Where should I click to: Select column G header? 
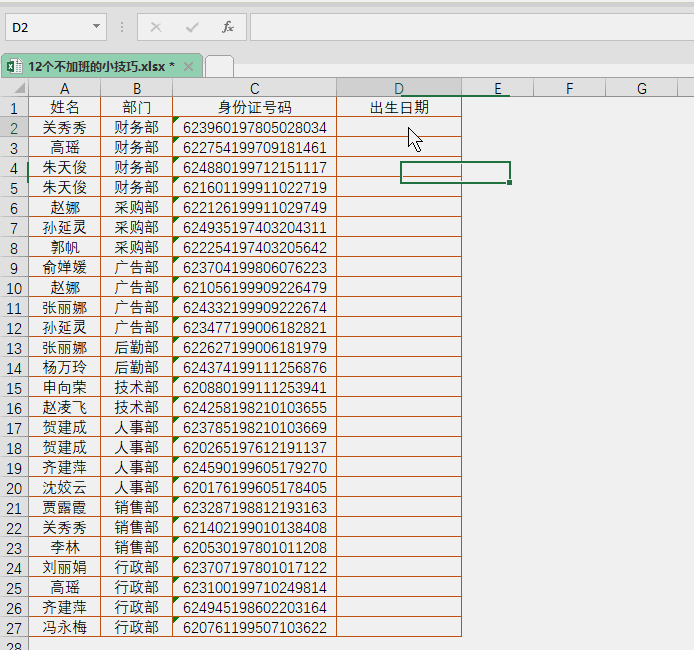[641, 88]
